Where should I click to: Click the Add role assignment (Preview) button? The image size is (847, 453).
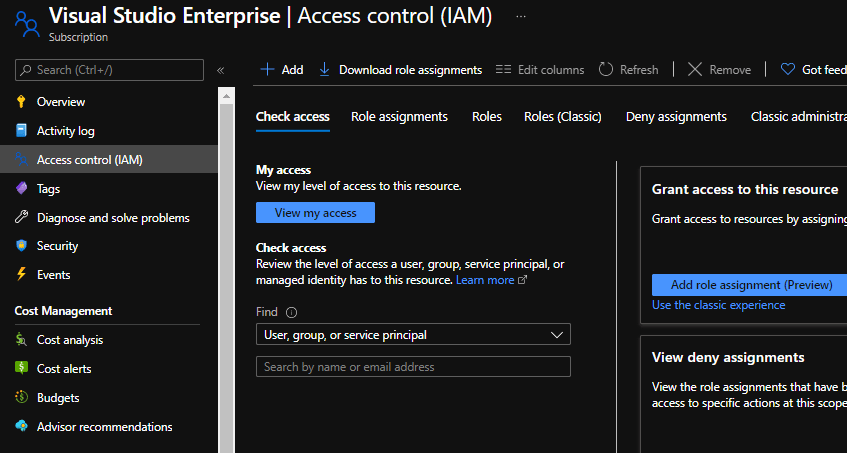pyautogui.click(x=751, y=285)
